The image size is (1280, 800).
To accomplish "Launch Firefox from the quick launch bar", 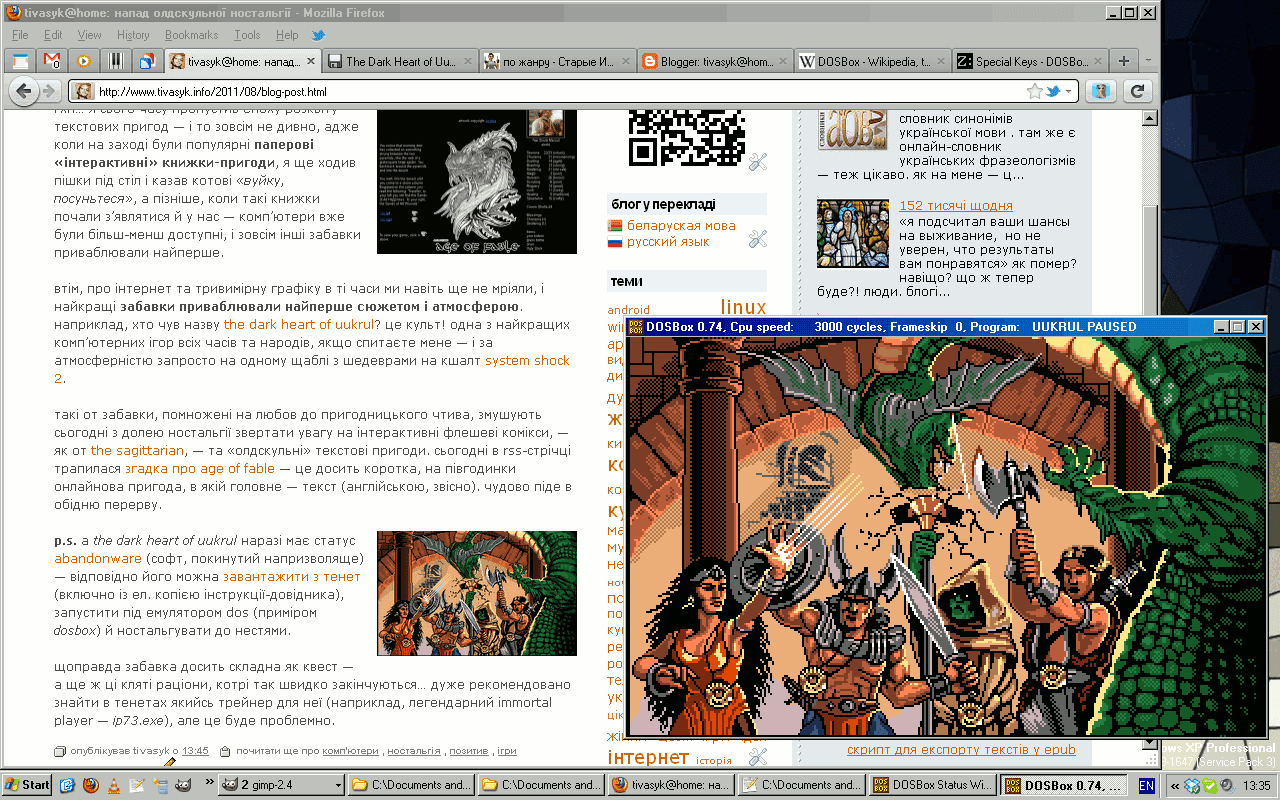I will (x=91, y=785).
